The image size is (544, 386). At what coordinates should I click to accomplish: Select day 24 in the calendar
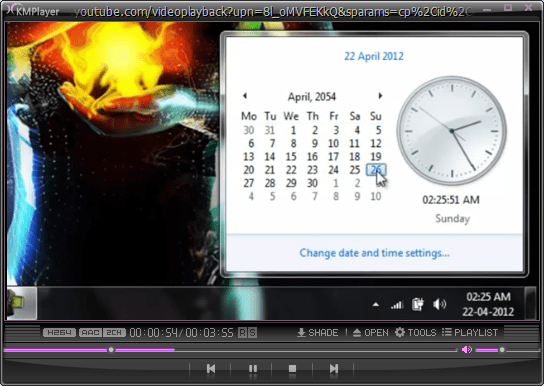point(333,170)
